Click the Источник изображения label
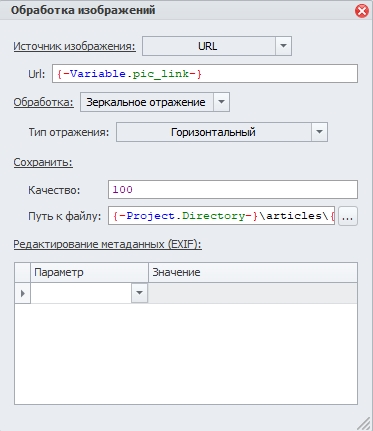Image resolution: width=373 pixels, height=431 pixels. (x=74, y=46)
